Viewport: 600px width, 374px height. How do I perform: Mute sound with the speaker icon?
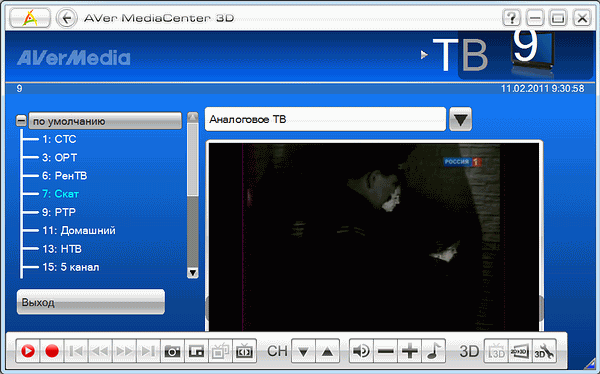362,351
